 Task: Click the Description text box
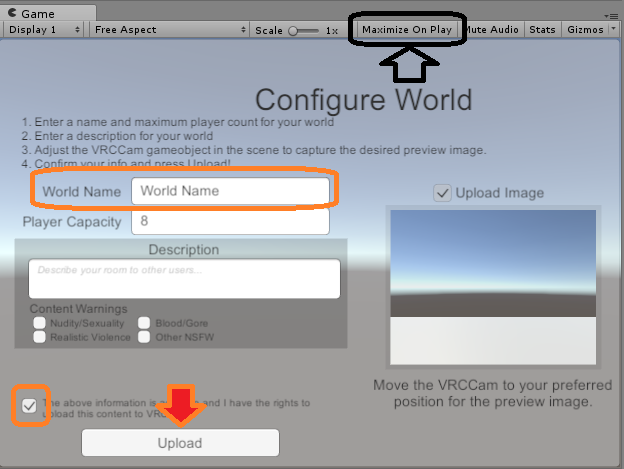pos(184,278)
